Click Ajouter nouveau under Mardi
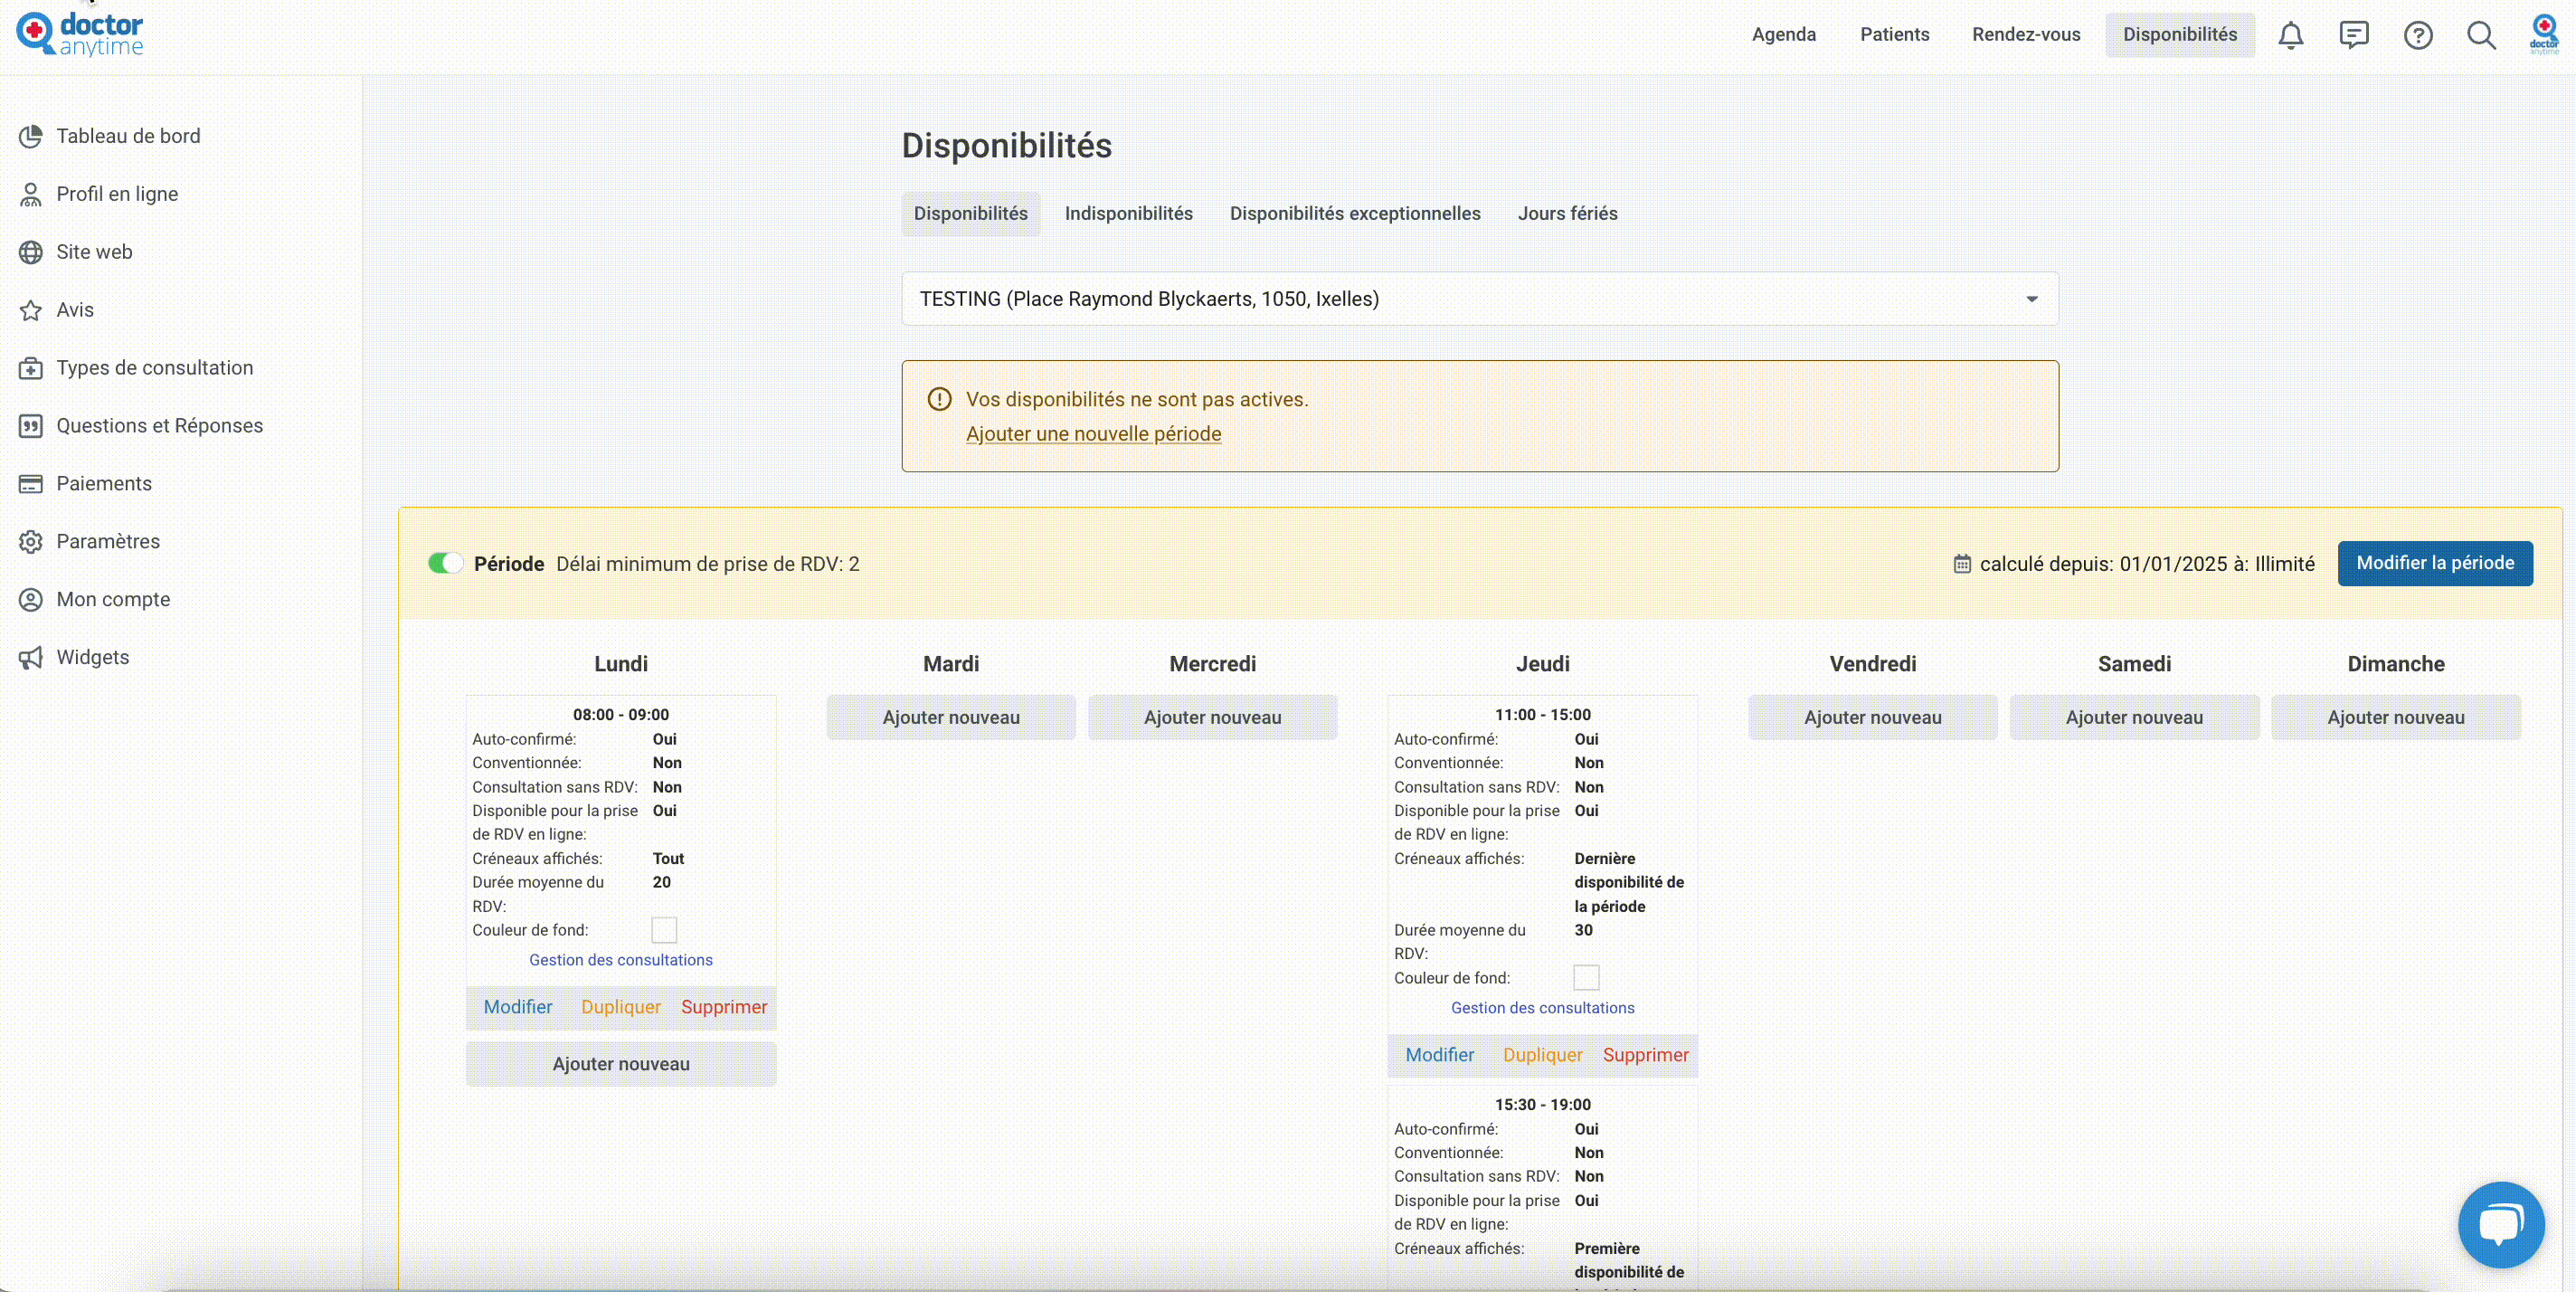The image size is (2576, 1292). coord(951,717)
